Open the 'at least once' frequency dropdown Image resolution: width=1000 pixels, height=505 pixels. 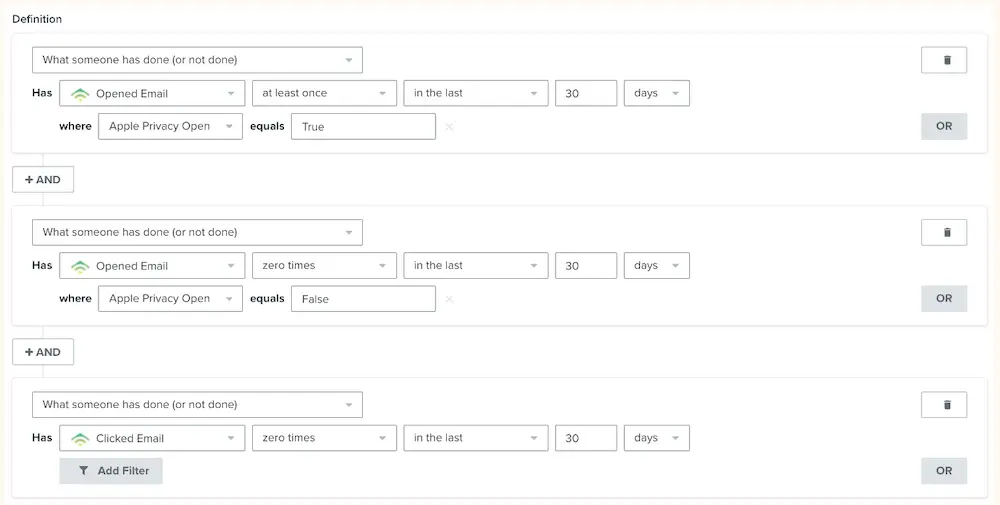click(324, 93)
